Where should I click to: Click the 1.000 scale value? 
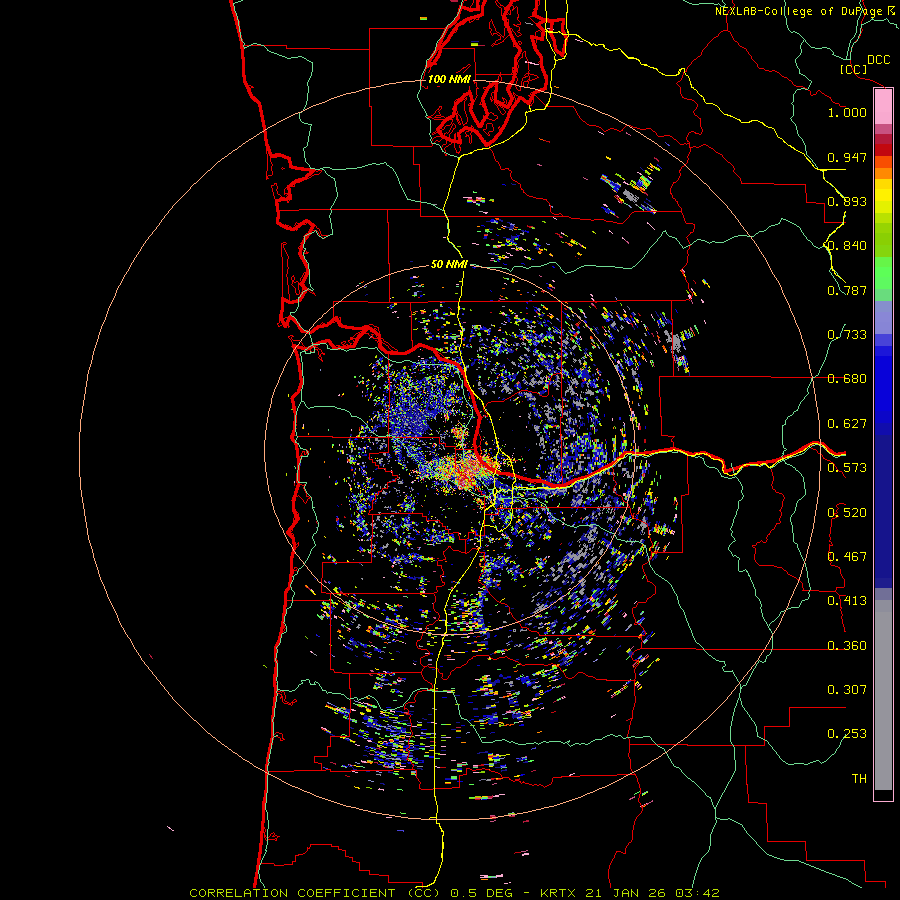[847, 112]
